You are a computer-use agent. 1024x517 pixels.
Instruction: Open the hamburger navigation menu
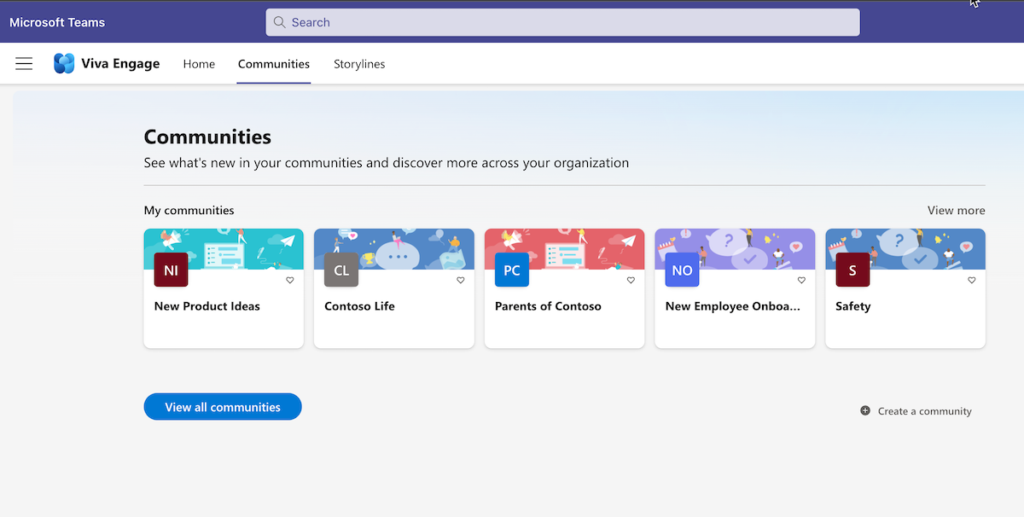[x=24, y=63]
